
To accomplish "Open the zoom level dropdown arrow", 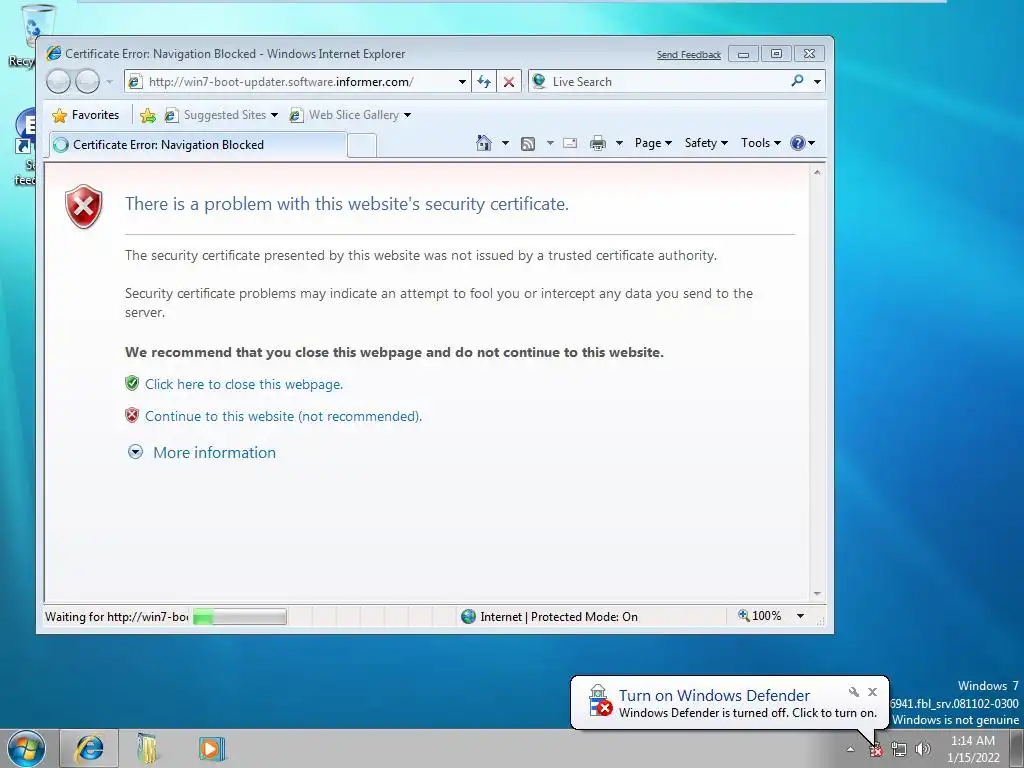I will (800, 616).
